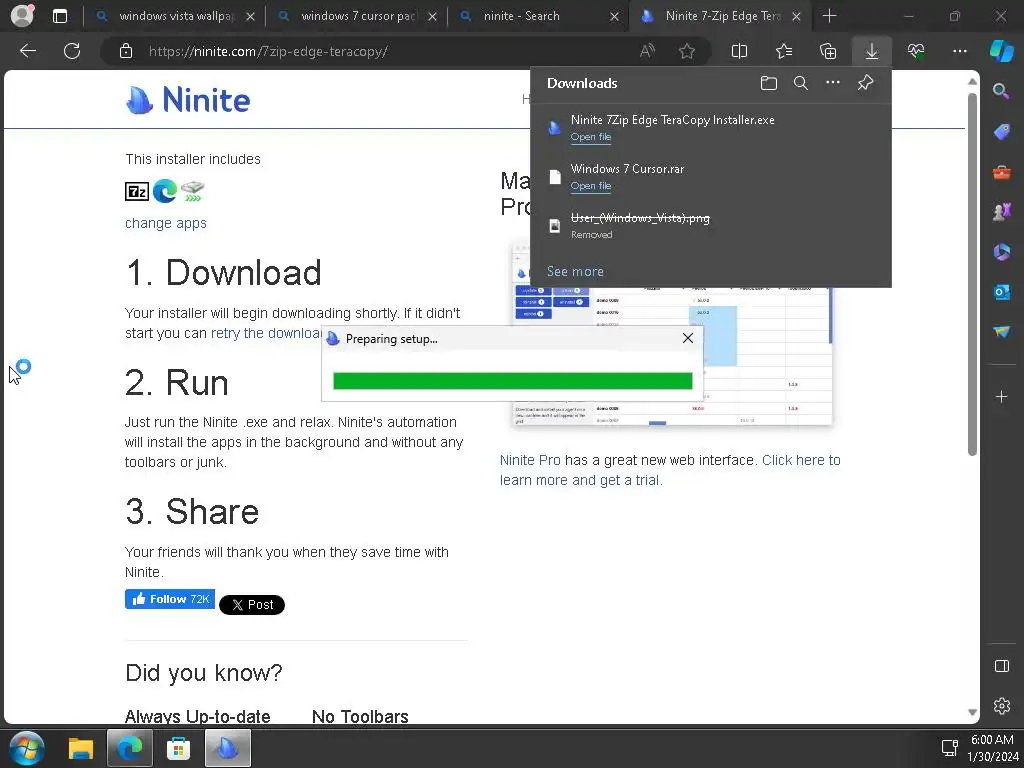Image resolution: width=1024 pixels, height=768 pixels.
Task: Open file for Windows 7 Cursor.rar
Action: [590, 185]
